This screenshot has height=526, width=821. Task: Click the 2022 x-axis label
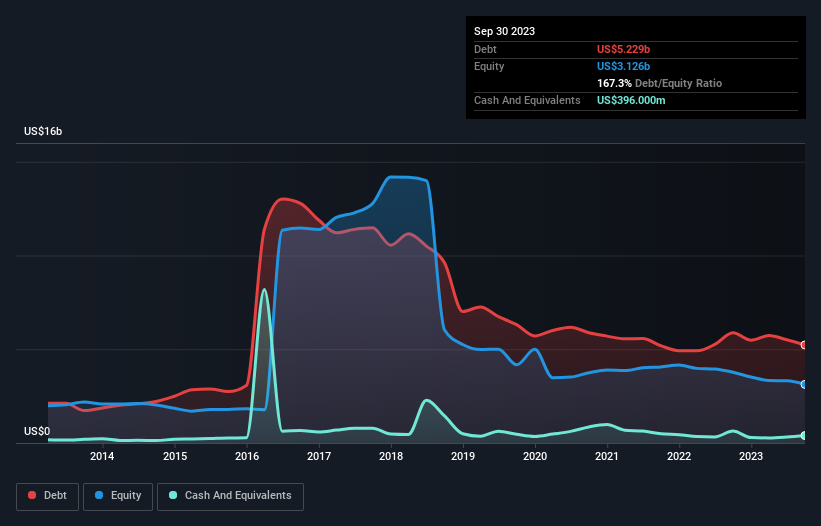679,456
